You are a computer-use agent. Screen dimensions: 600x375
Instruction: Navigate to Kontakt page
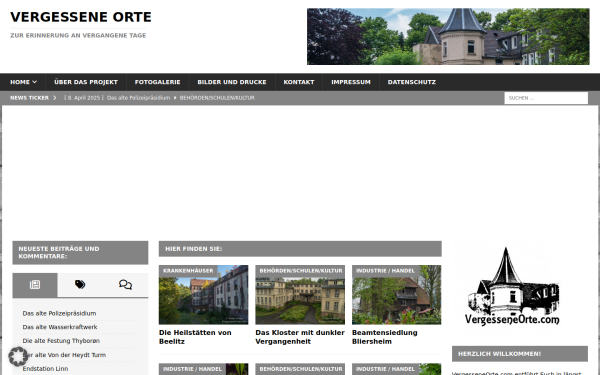299,82
